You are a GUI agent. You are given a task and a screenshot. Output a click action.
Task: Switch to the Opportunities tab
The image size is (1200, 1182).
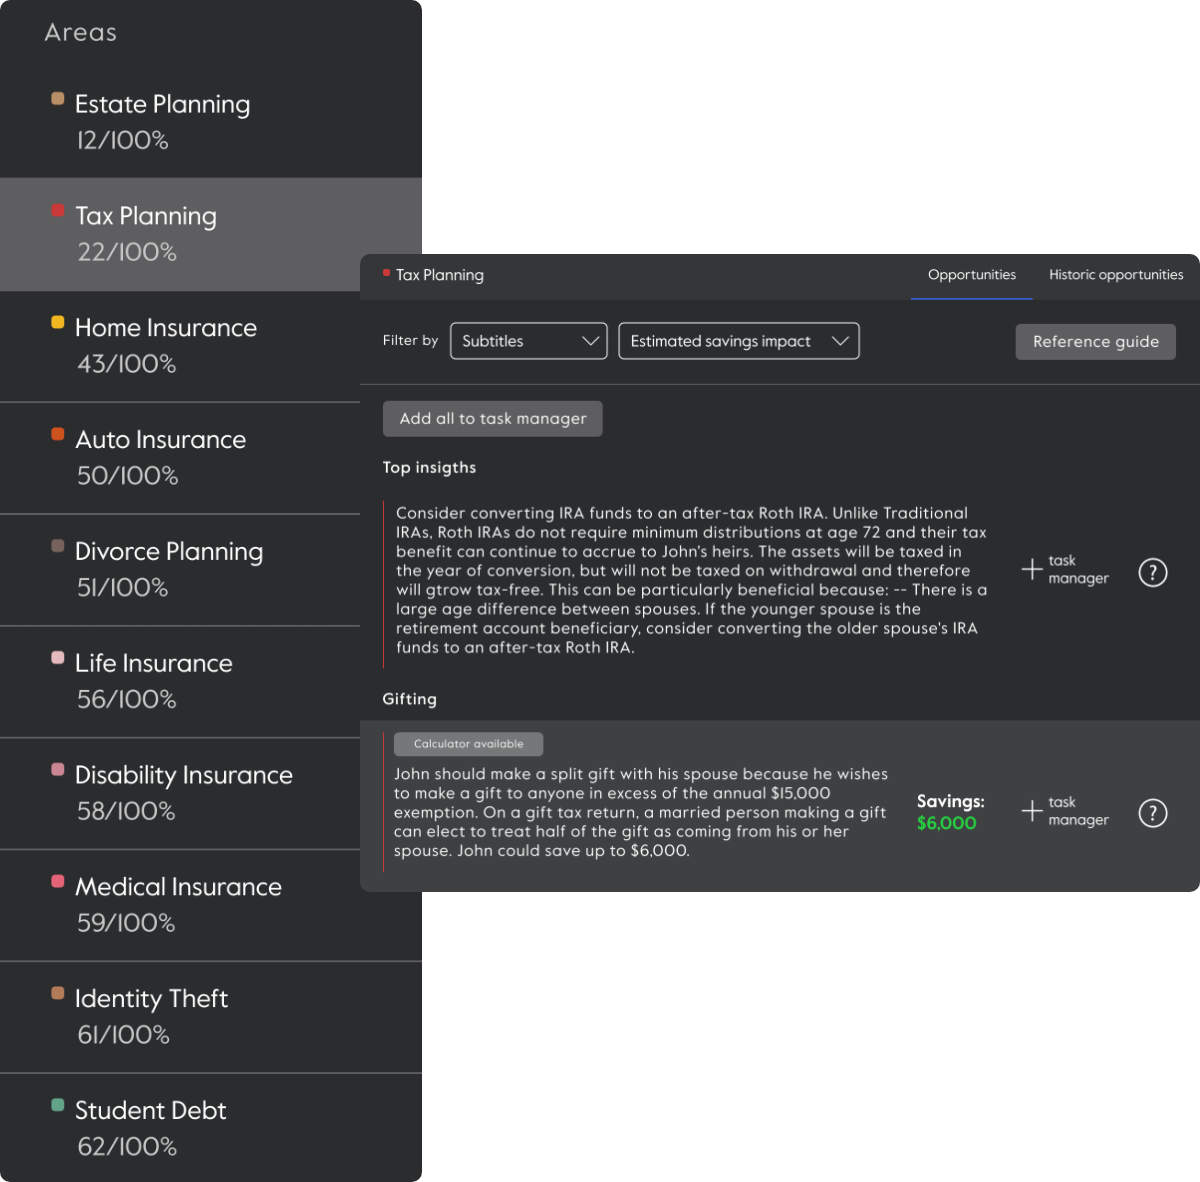971,275
